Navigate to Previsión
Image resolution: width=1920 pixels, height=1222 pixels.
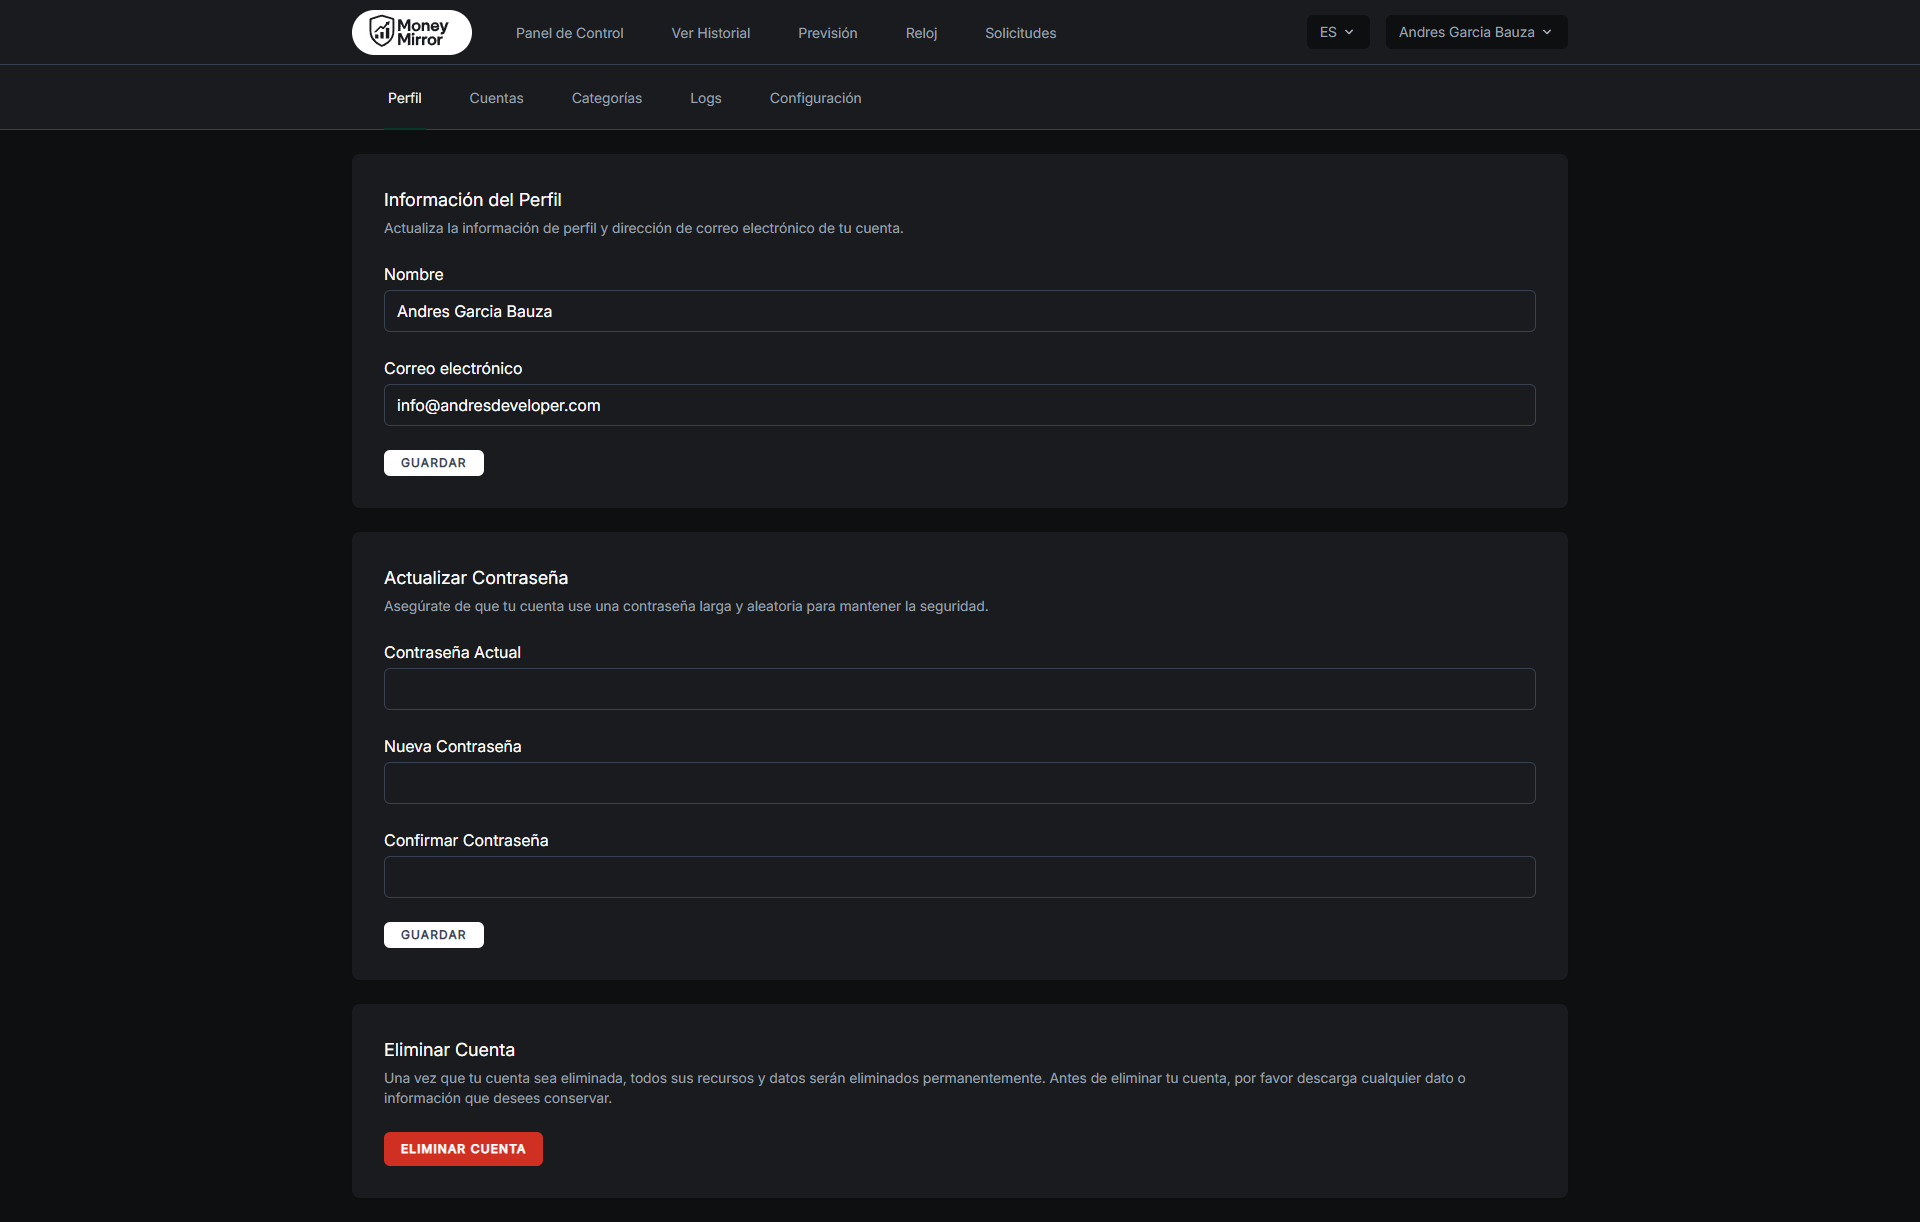[827, 33]
